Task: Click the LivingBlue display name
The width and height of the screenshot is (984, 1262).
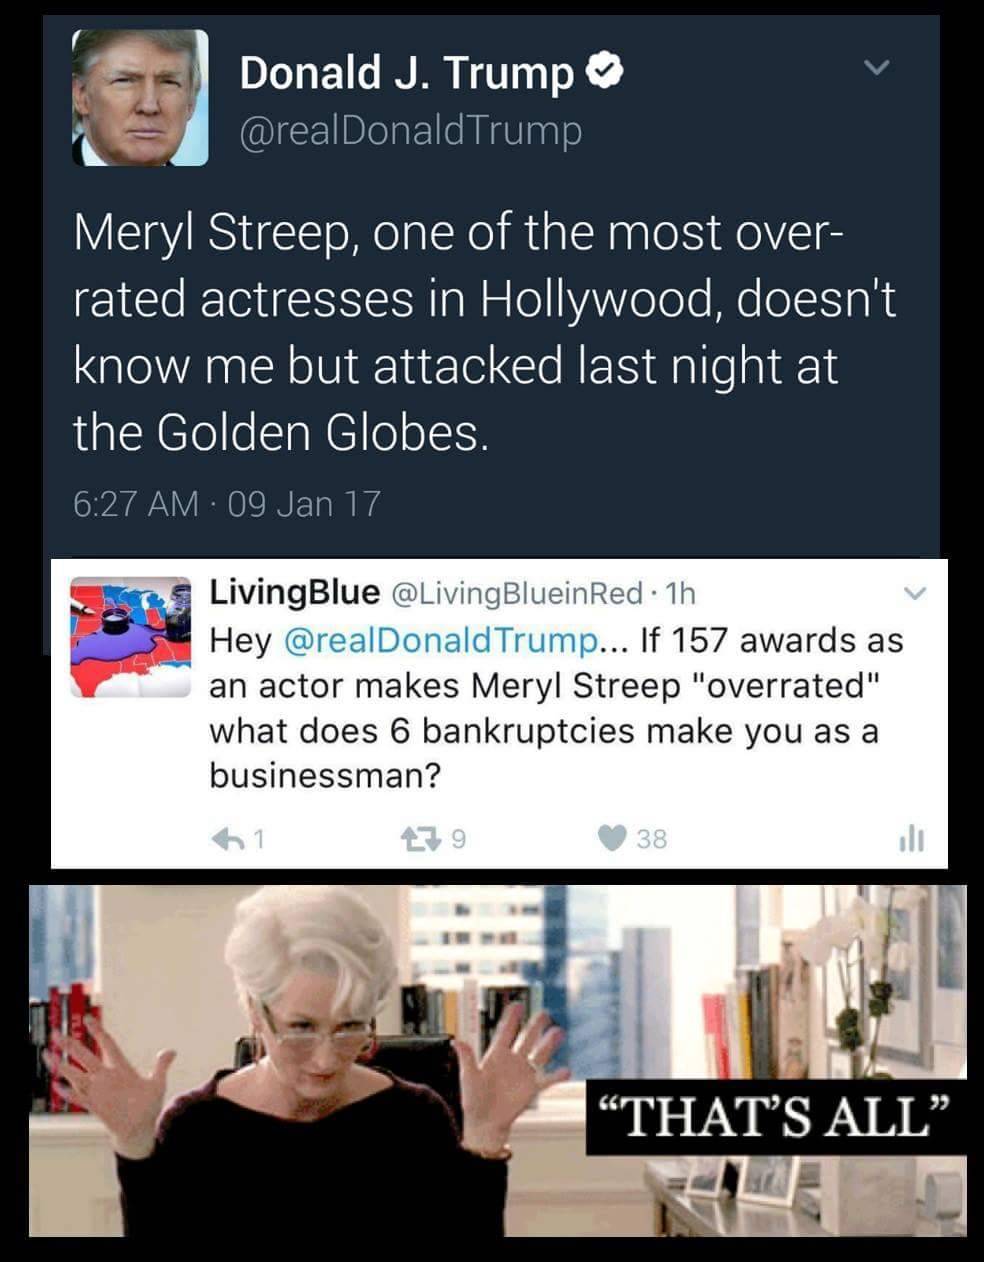Action: pos(294,592)
